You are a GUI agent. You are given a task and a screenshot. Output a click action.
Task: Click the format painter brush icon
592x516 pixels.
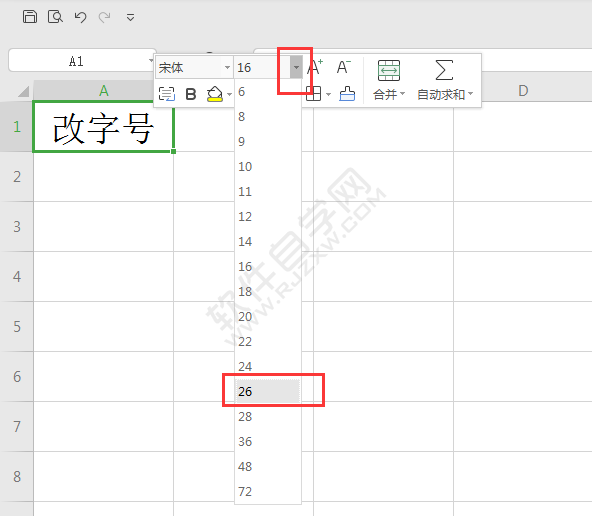coord(347,94)
